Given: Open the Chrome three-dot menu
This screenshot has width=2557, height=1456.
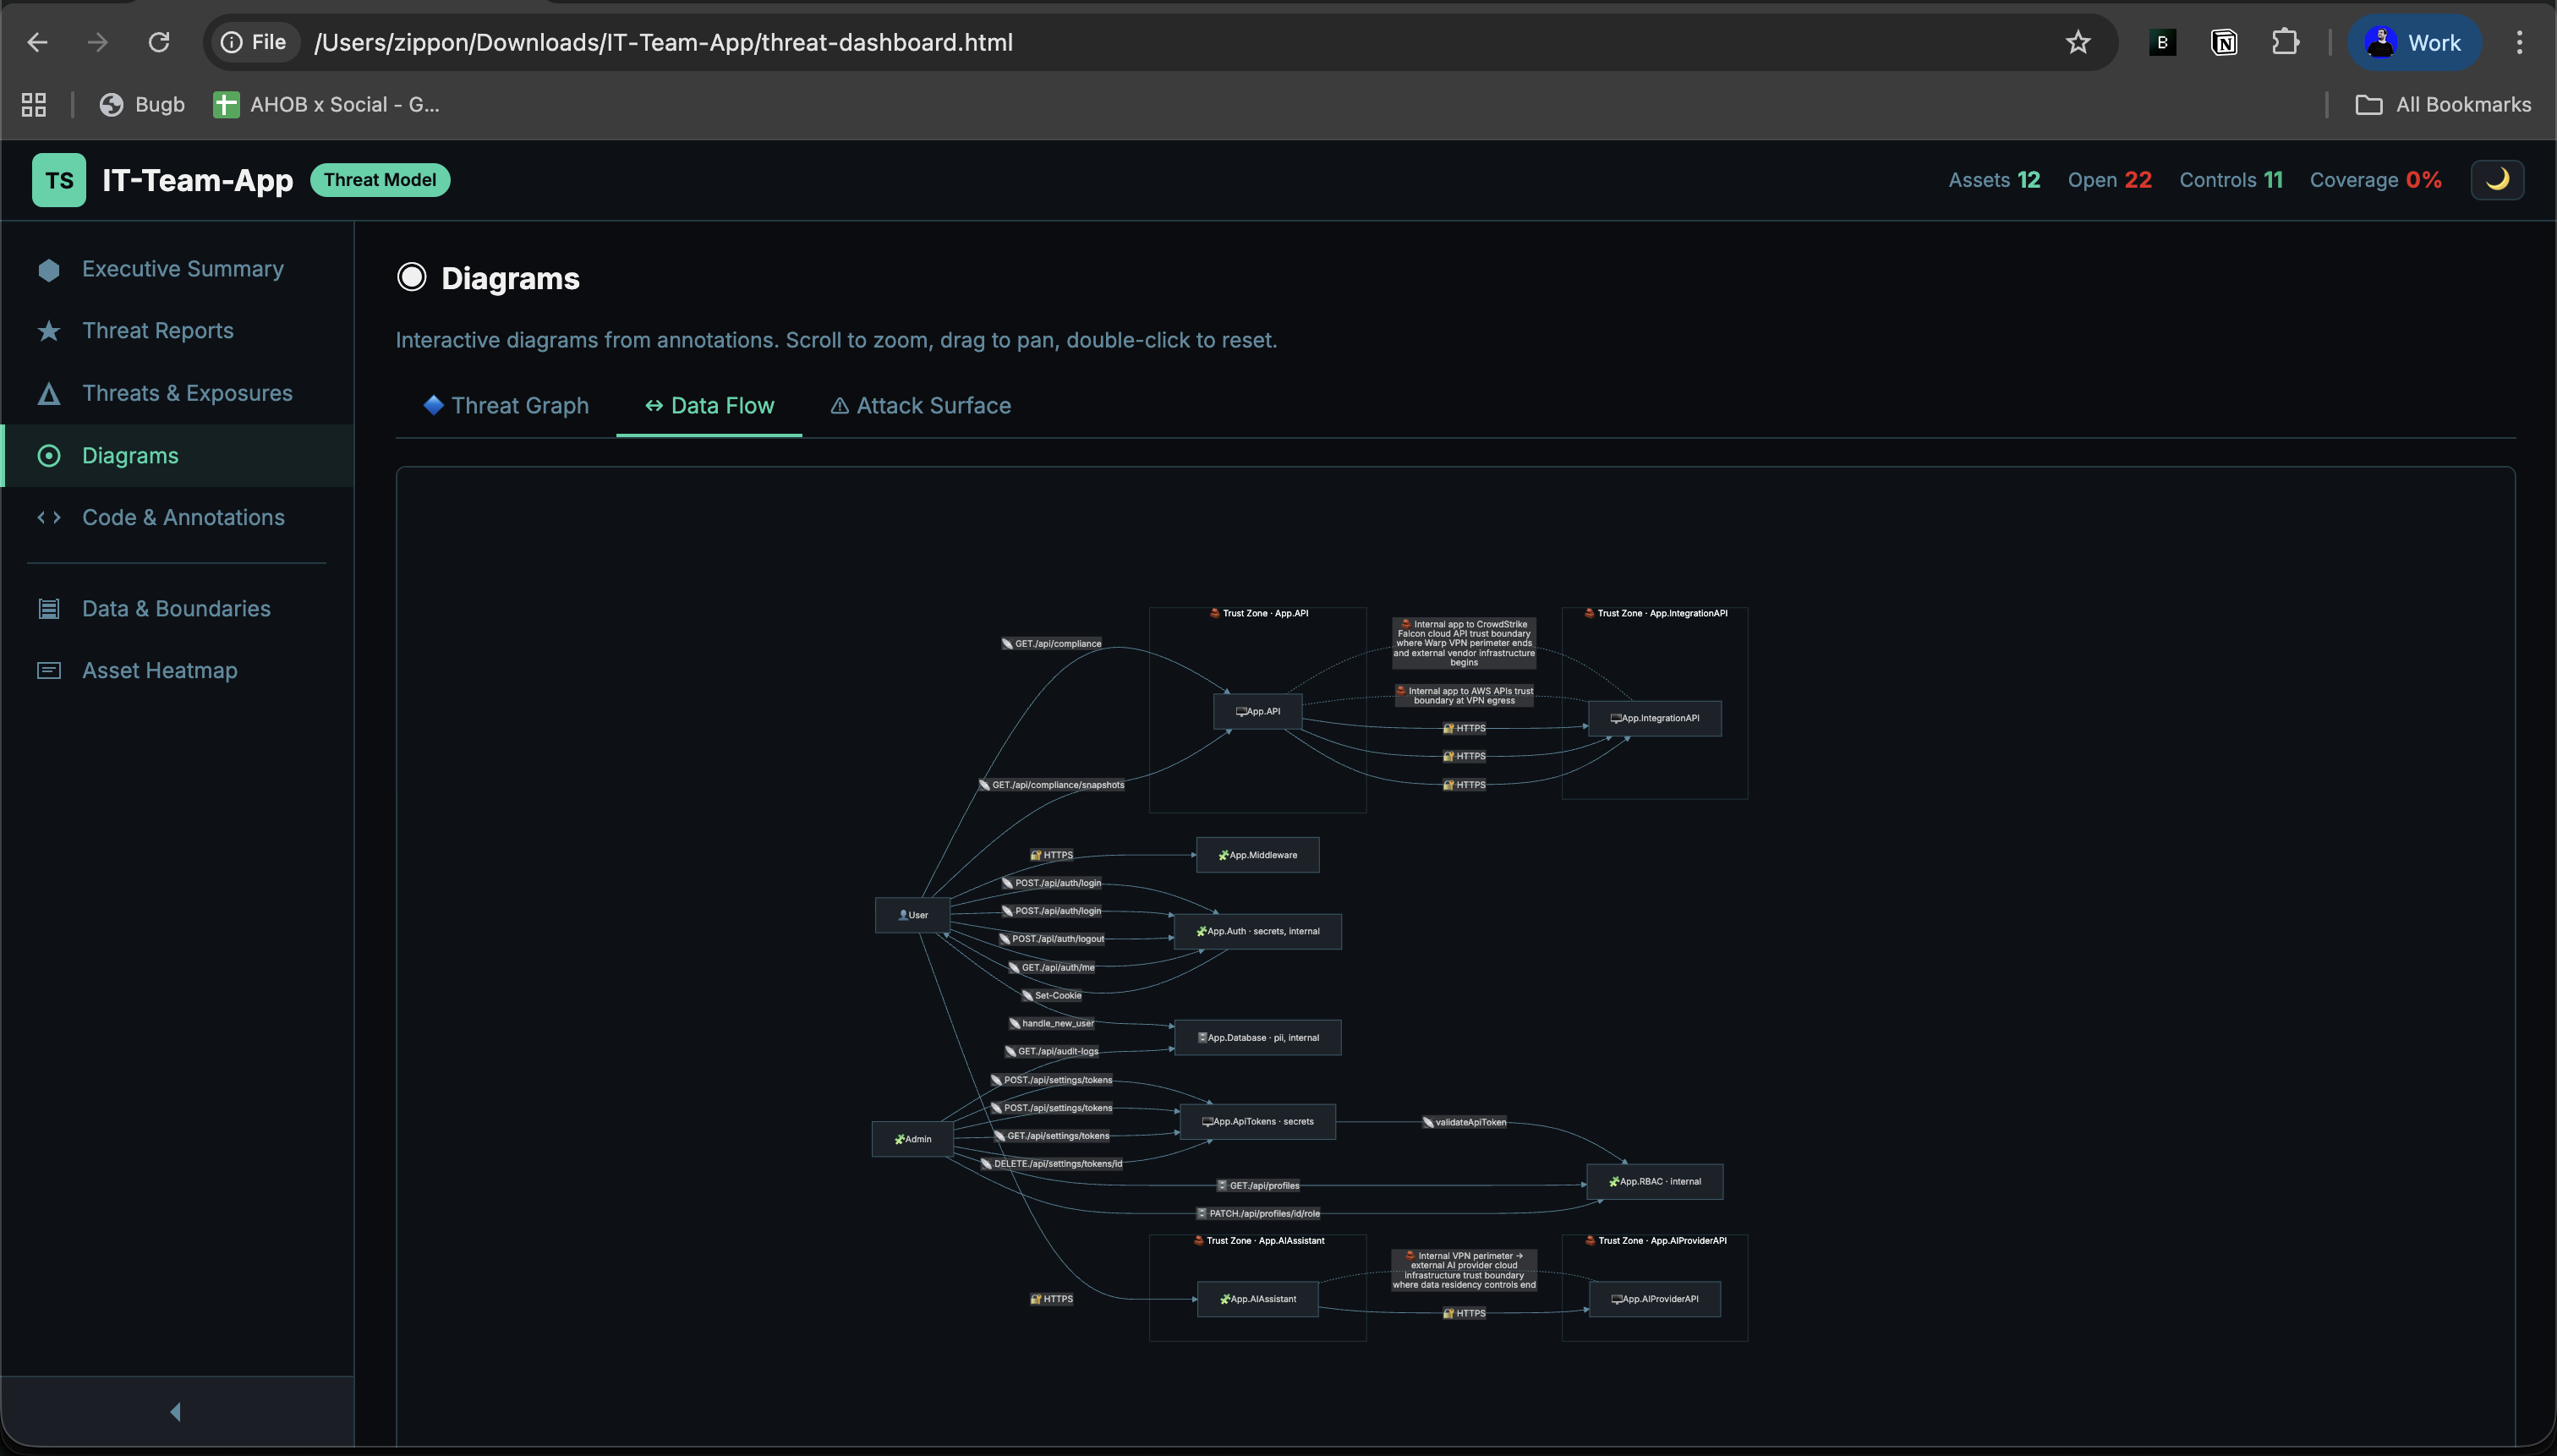Looking at the screenshot, I should click(x=2520, y=42).
